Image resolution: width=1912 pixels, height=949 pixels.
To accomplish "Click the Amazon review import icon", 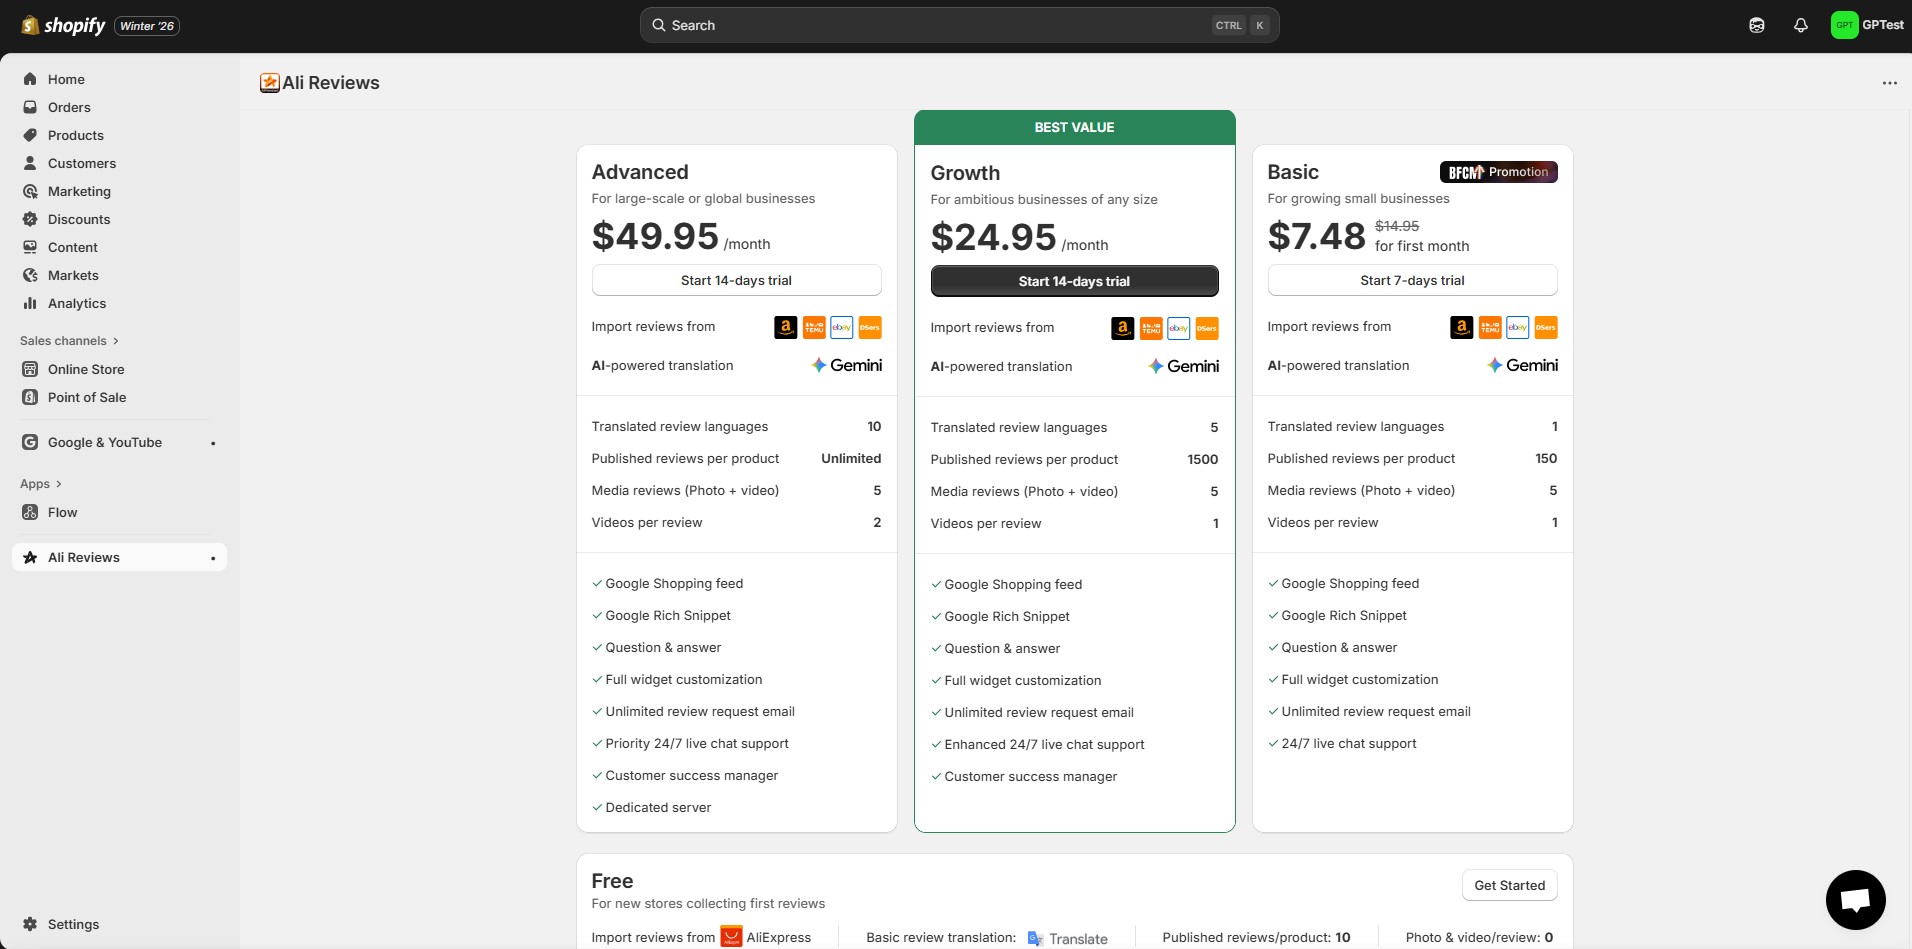I will pos(785,328).
